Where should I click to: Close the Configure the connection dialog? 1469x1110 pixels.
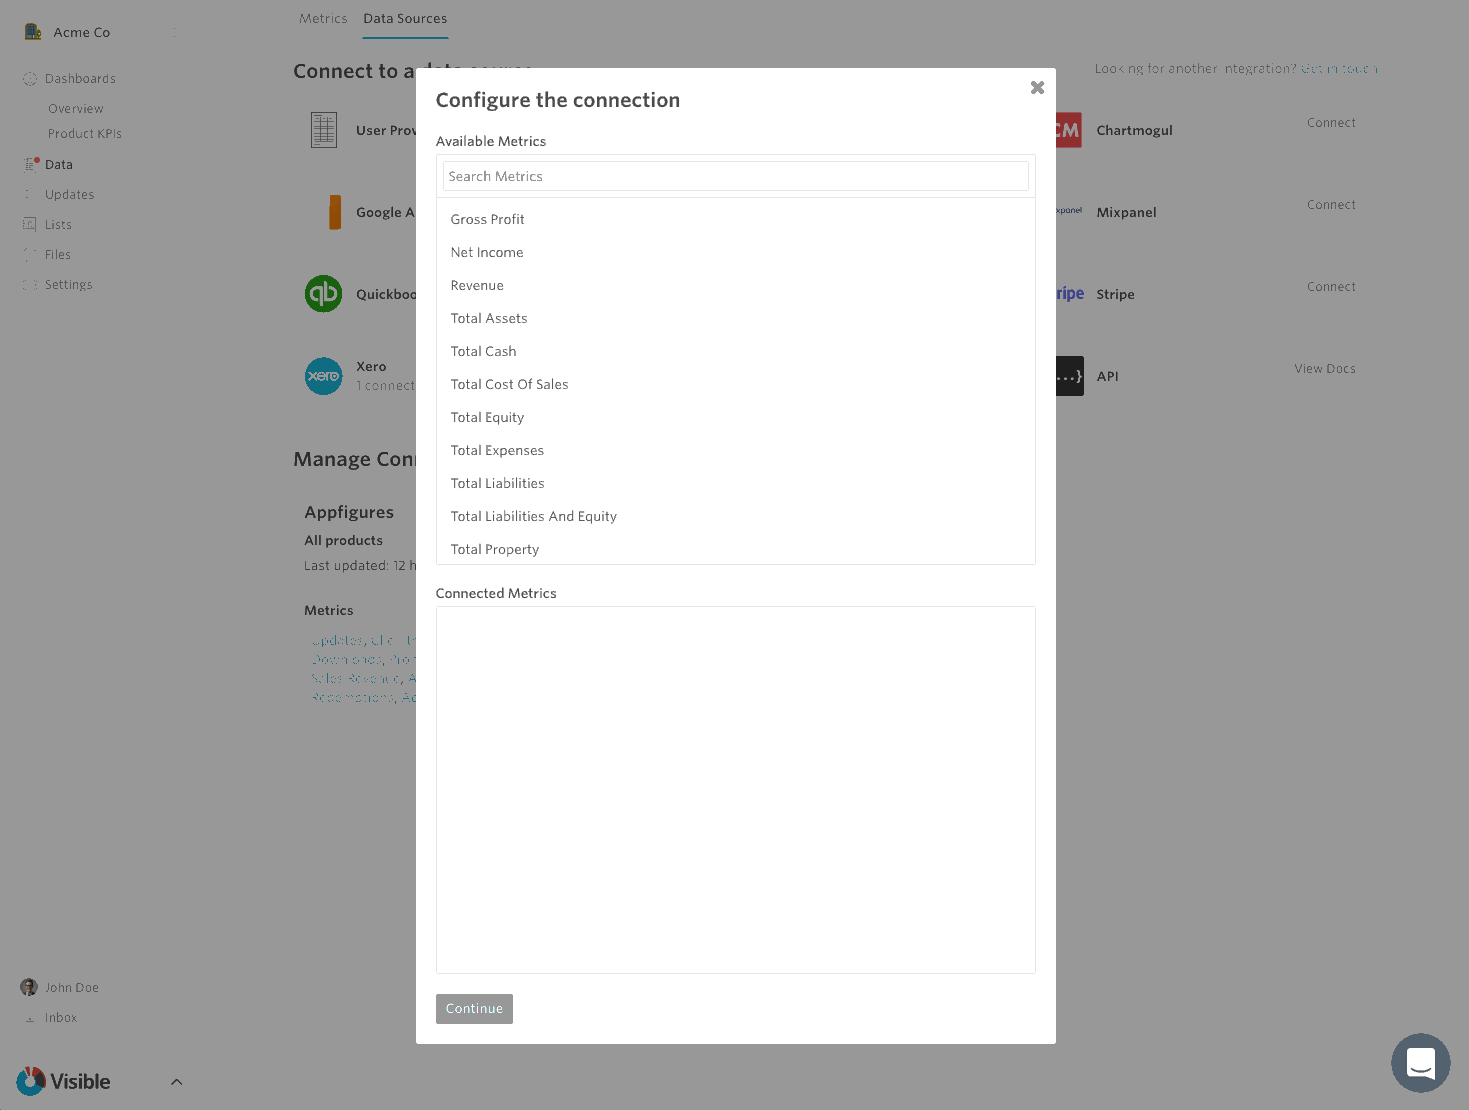click(1037, 88)
